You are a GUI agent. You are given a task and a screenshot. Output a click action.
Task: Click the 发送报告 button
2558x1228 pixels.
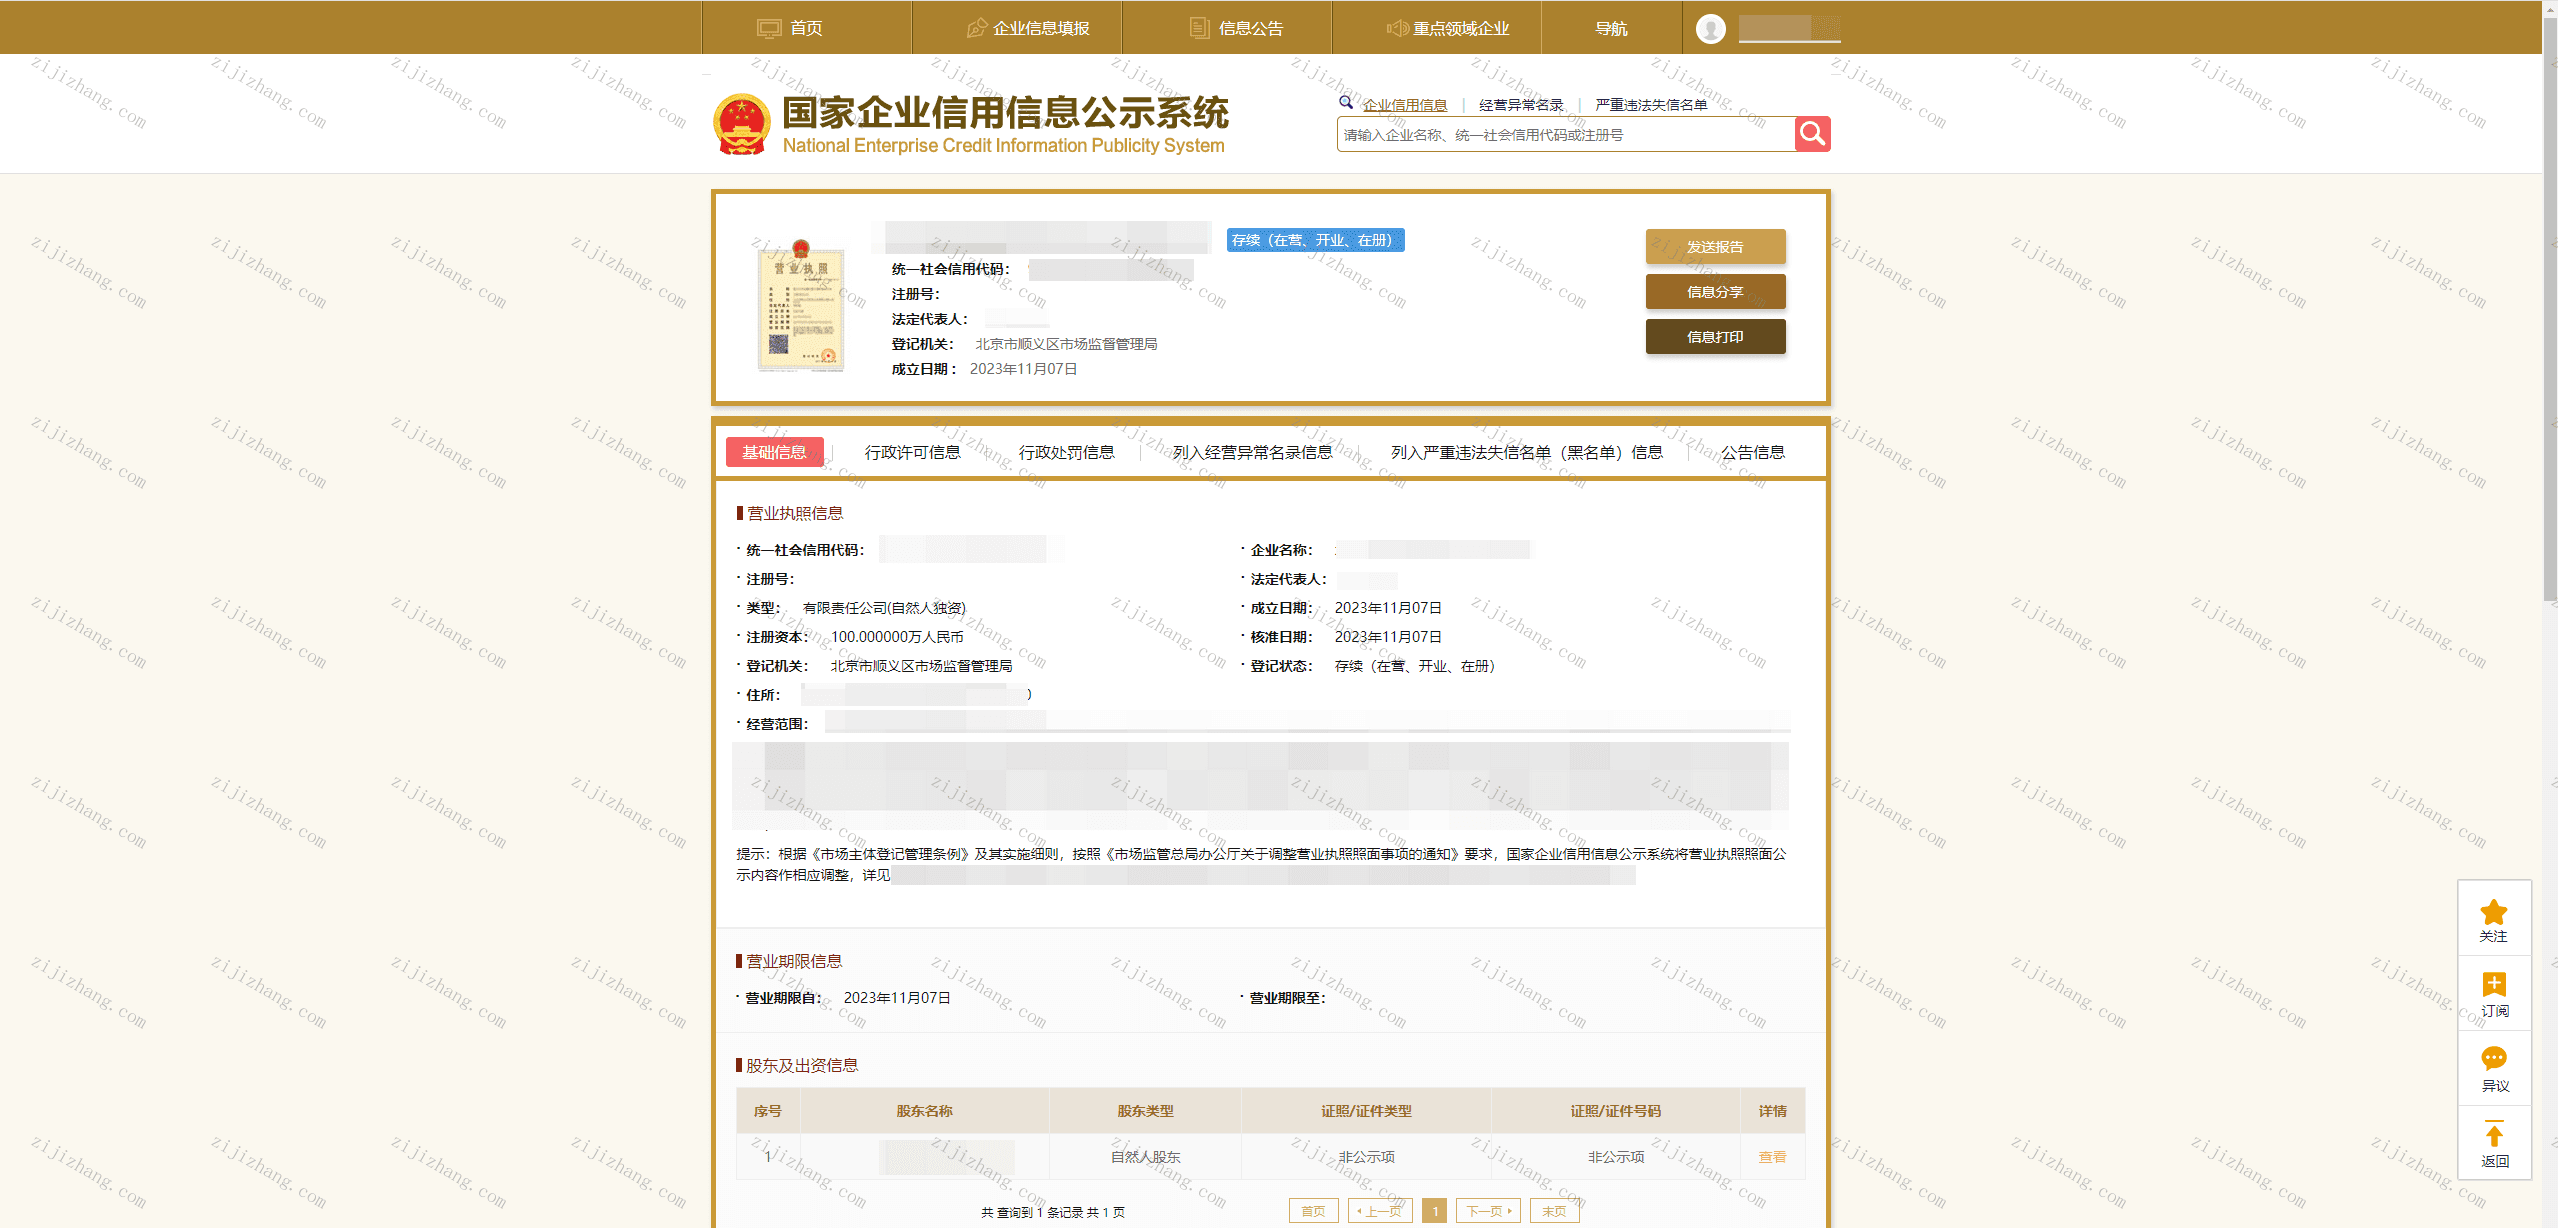click(x=1715, y=247)
